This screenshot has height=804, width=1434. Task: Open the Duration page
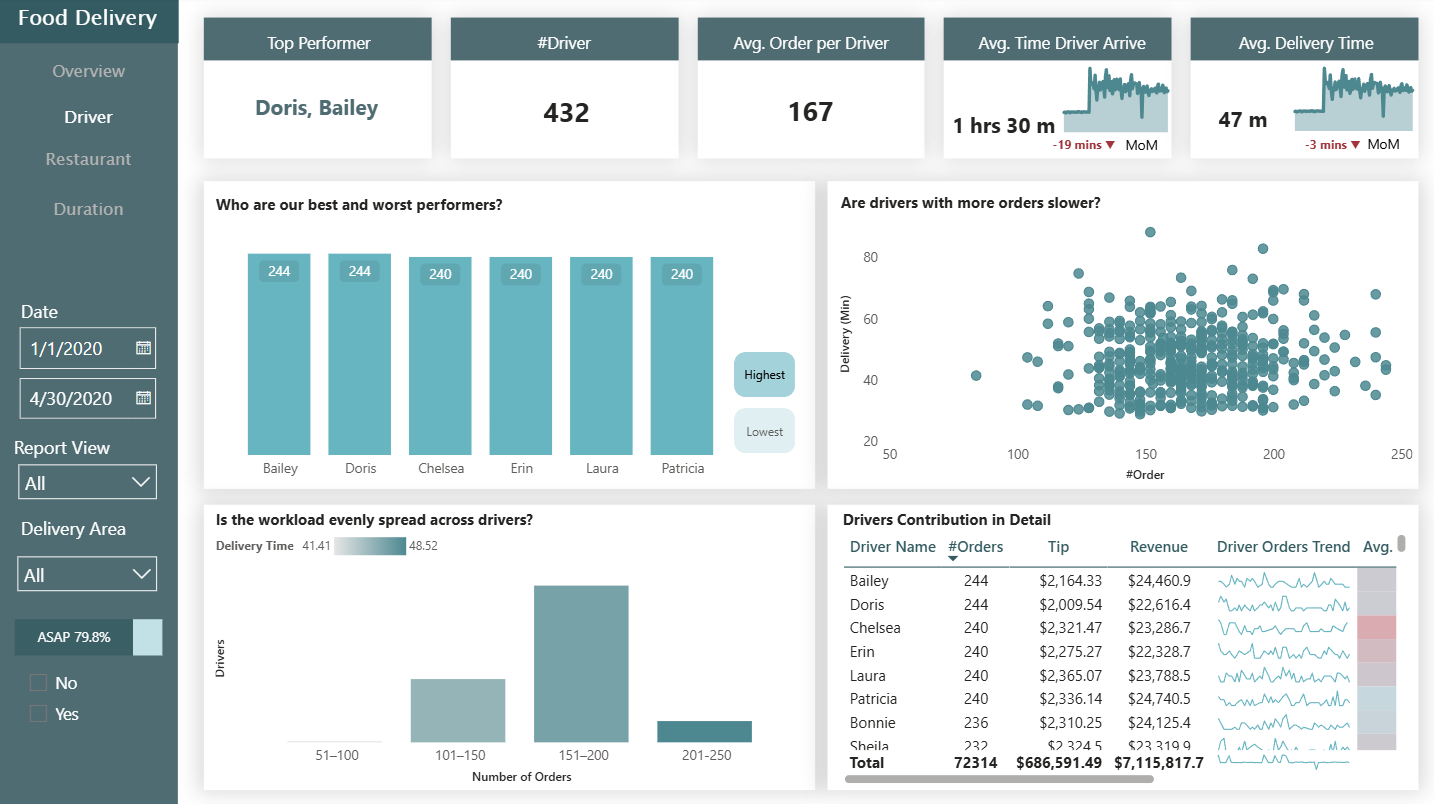[89, 209]
